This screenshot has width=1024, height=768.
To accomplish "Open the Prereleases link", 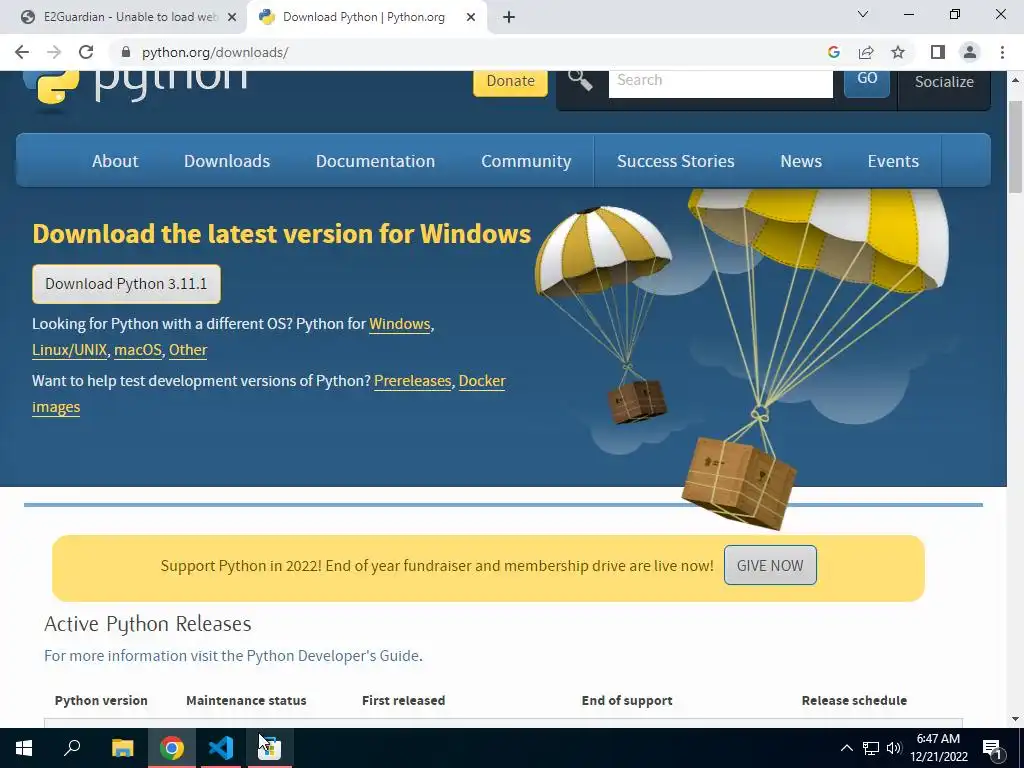I will tap(413, 381).
